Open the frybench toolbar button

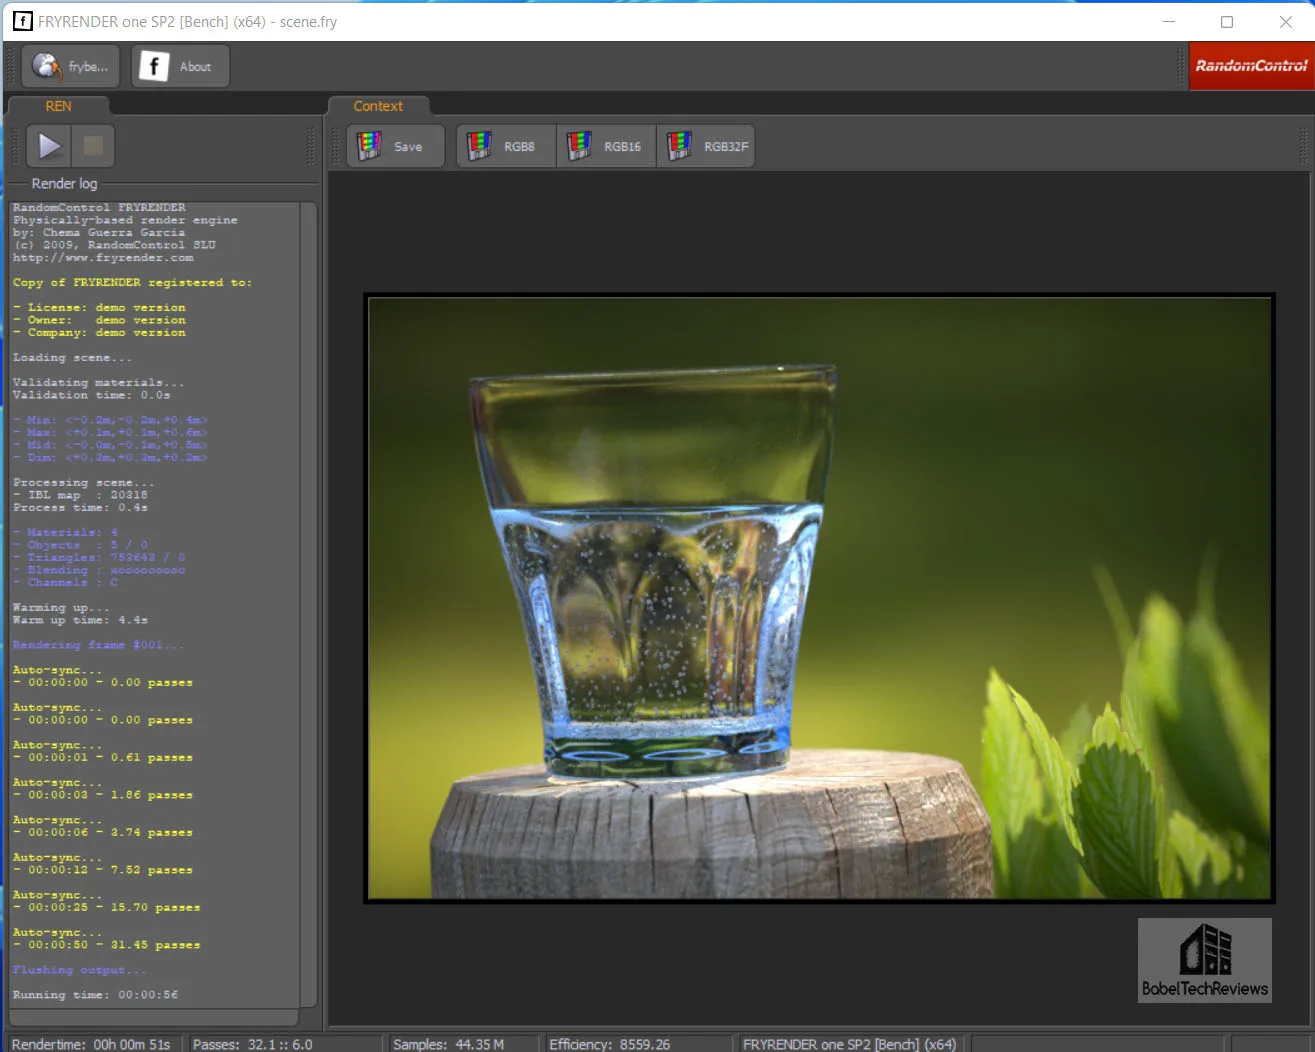point(71,66)
